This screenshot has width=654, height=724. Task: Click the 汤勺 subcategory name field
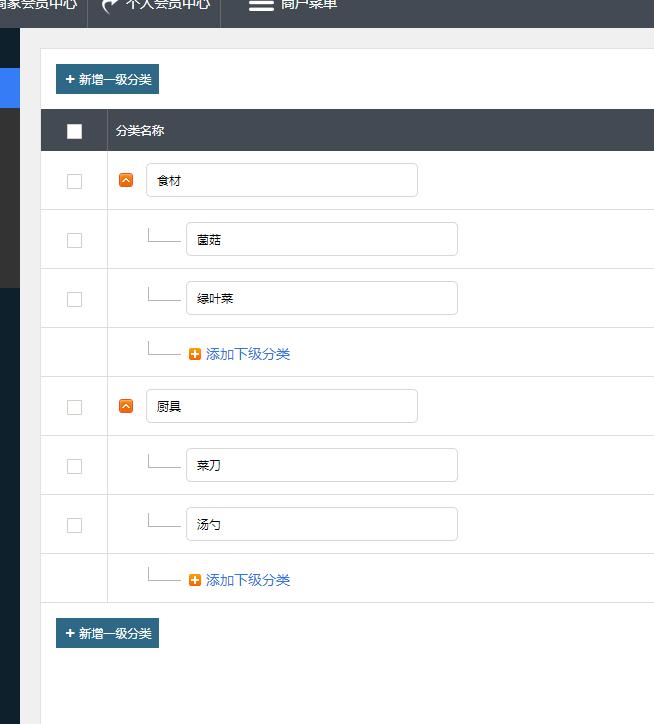tap(322, 524)
